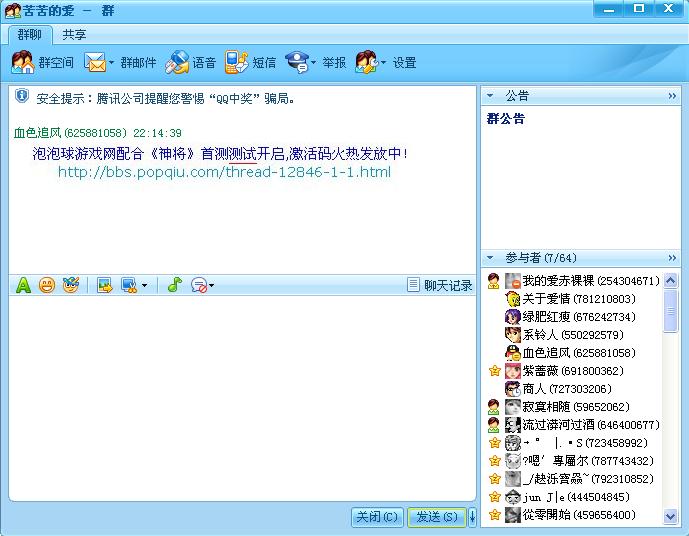
Task: Click participants scrollbar down arrow
Action: click(x=671, y=516)
